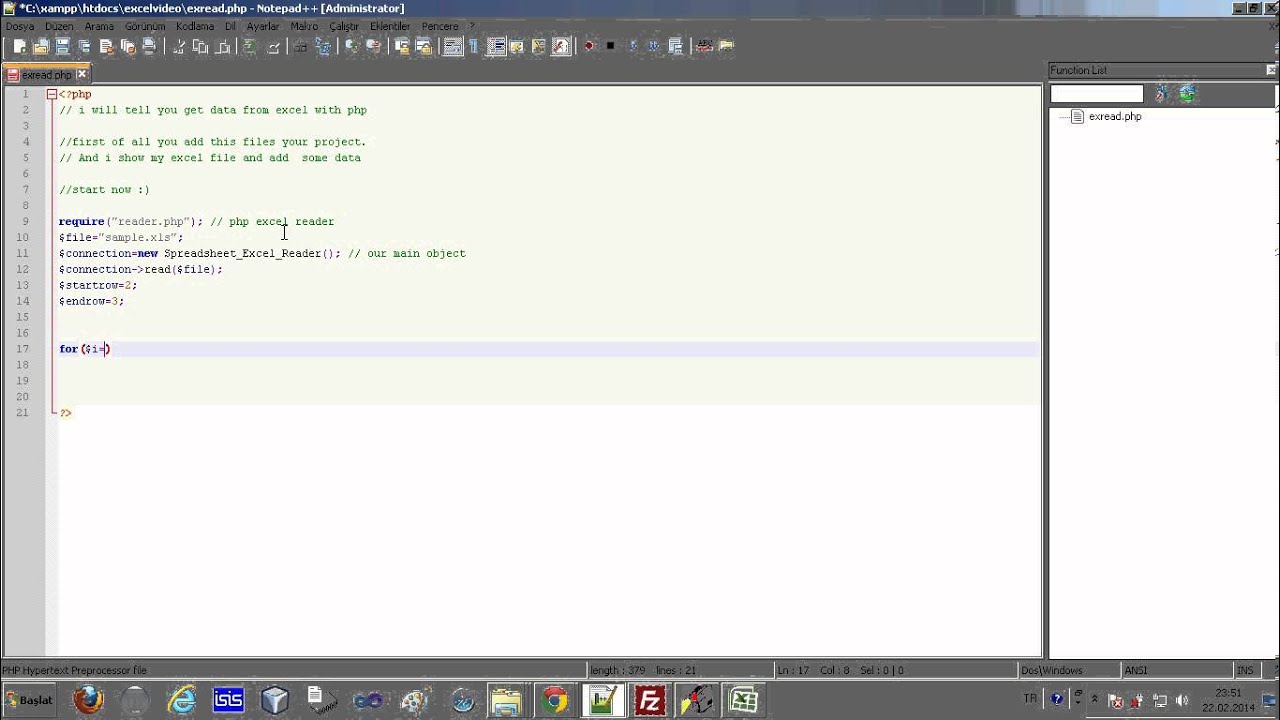Open Google Chrome from the taskbar
Image resolution: width=1280 pixels, height=720 pixels.
tap(554, 700)
